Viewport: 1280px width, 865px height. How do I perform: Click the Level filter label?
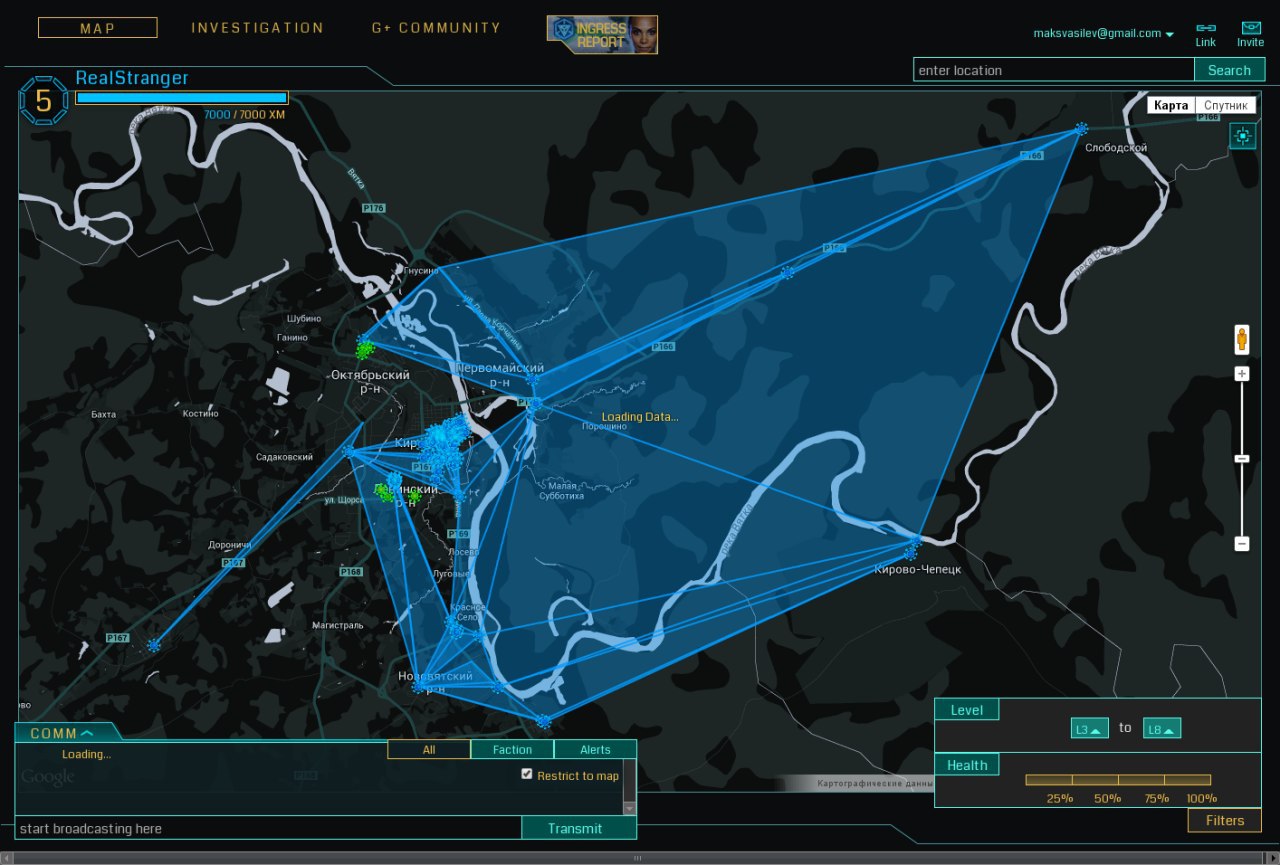click(x=967, y=710)
